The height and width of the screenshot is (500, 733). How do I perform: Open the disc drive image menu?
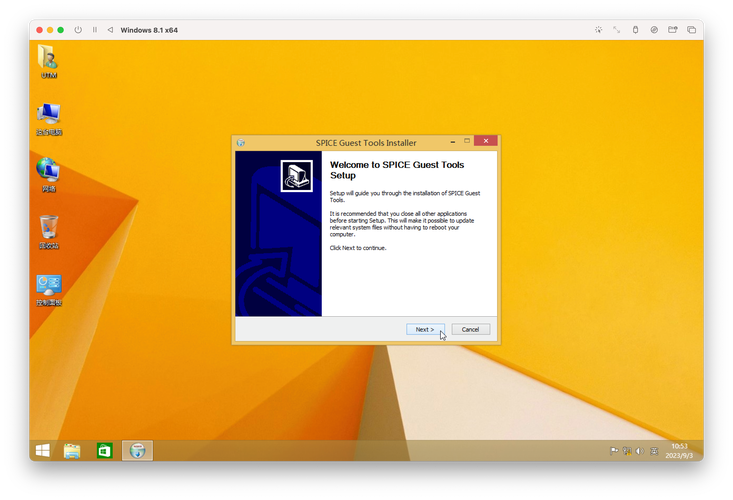tap(654, 30)
